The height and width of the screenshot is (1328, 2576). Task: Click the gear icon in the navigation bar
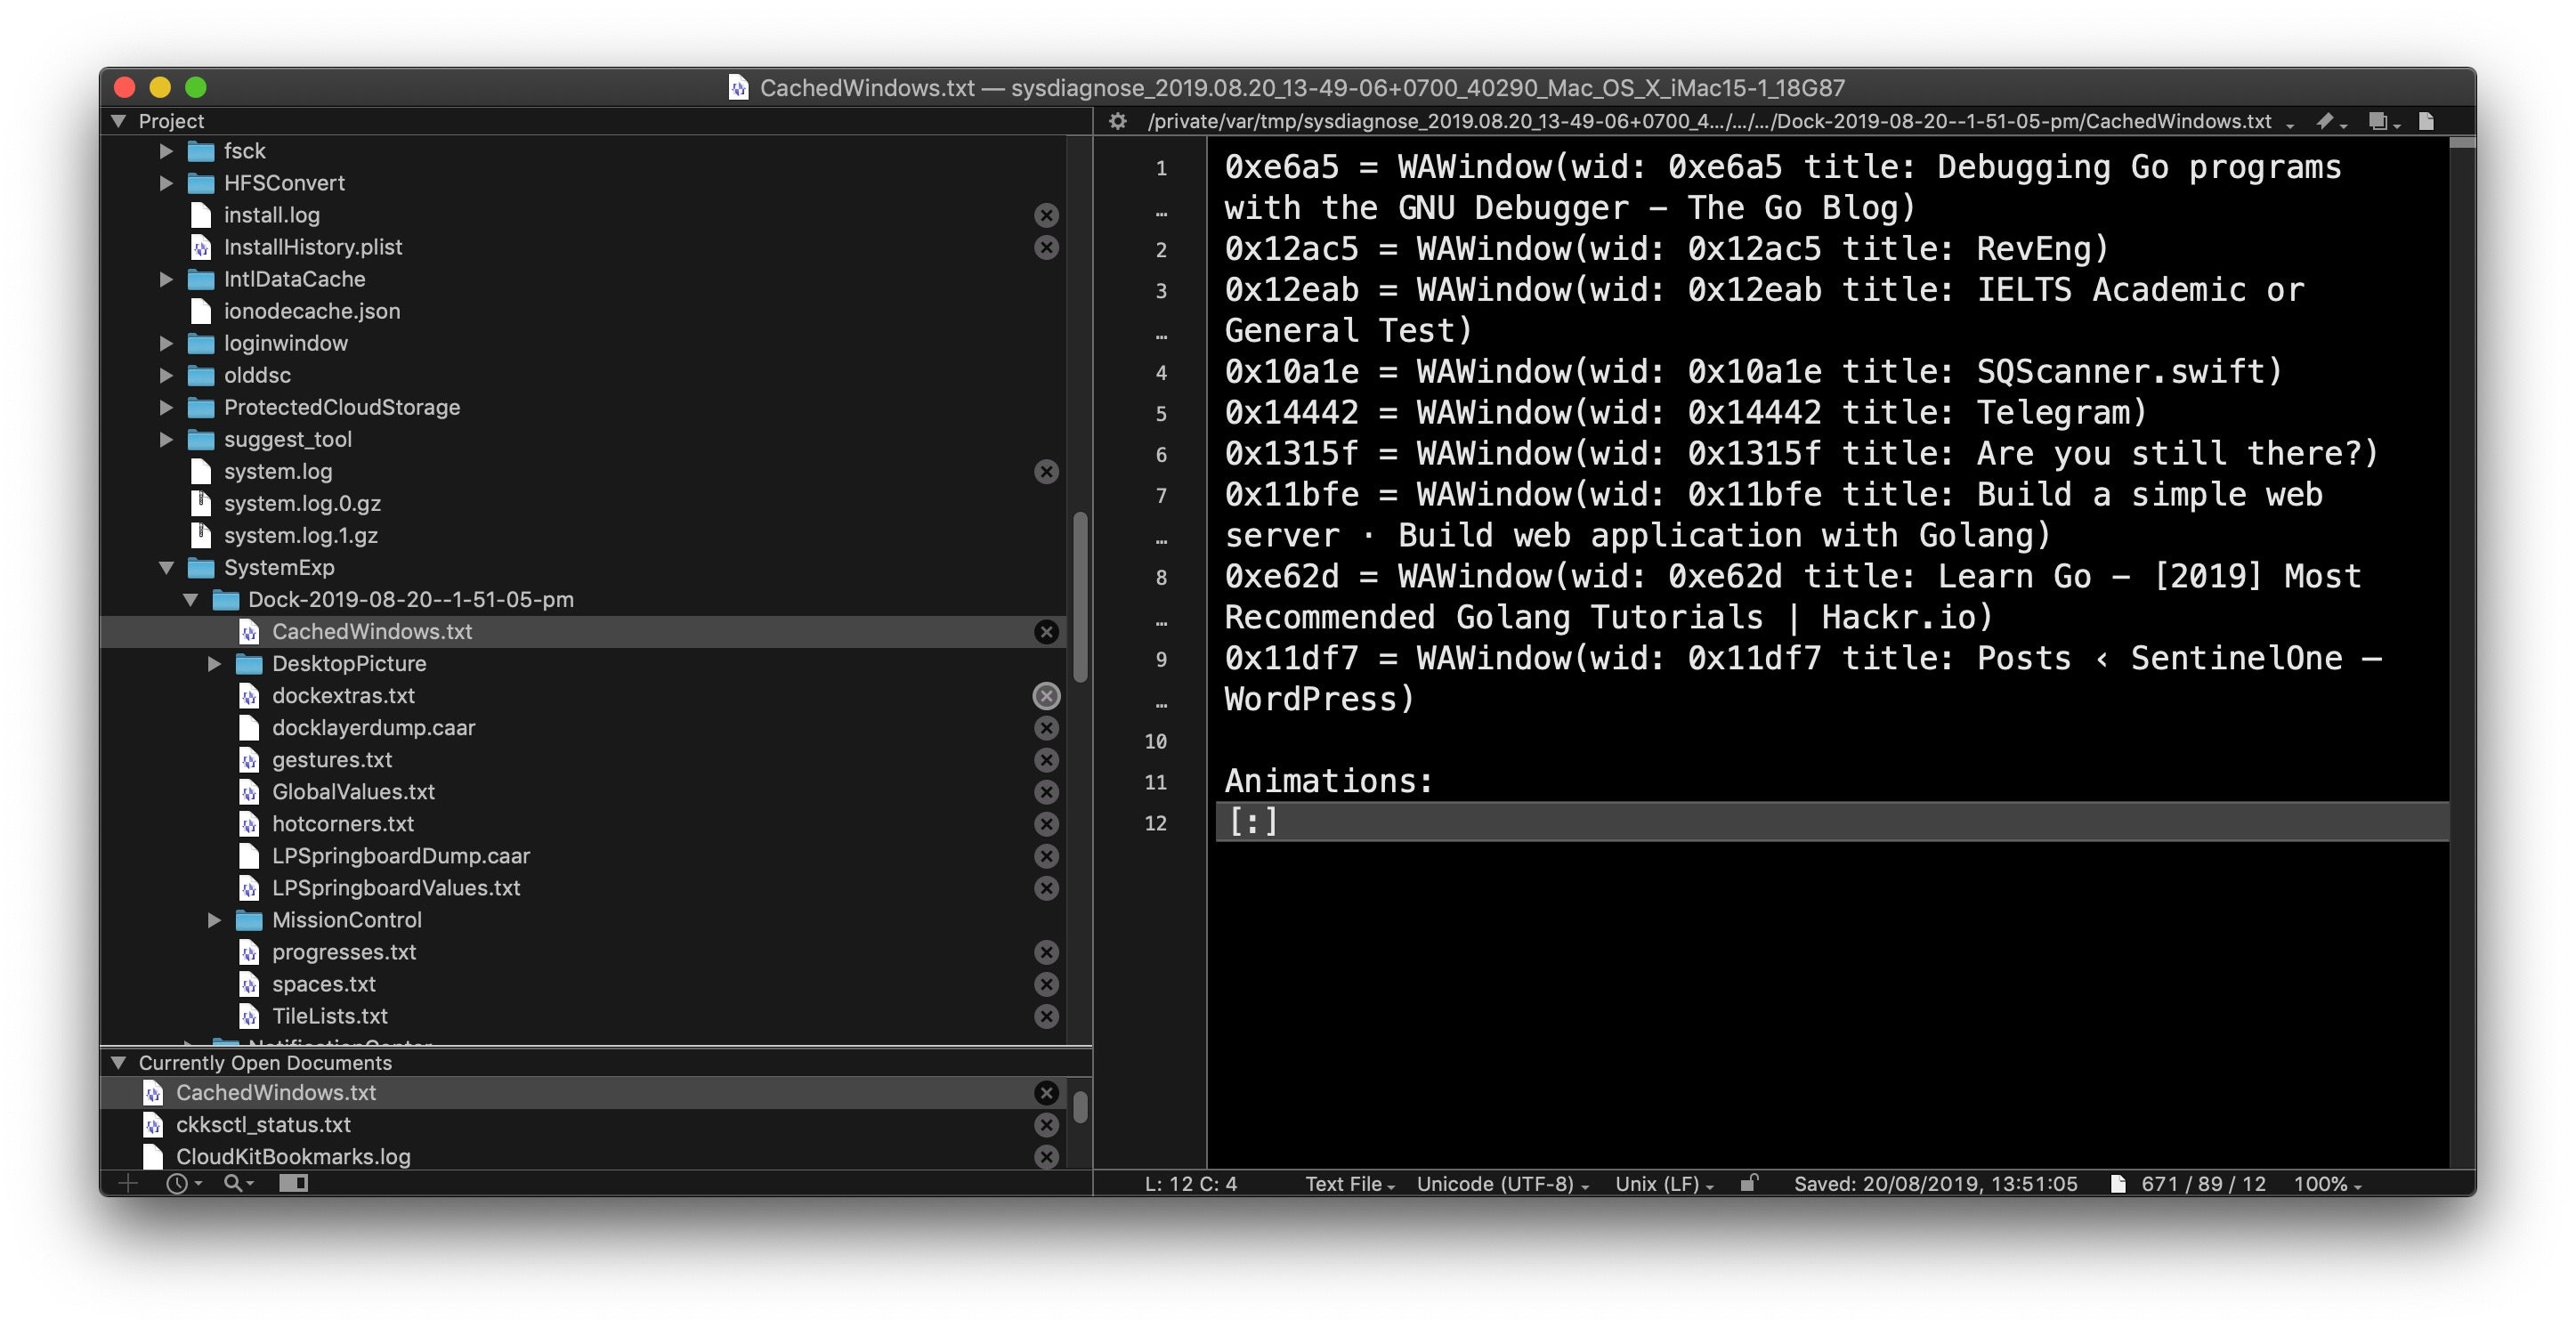click(1117, 121)
